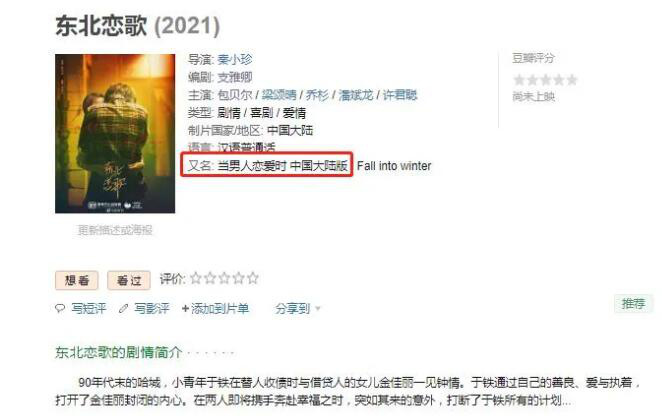Open actor 梁颂晴 link

pyautogui.click(x=279, y=95)
